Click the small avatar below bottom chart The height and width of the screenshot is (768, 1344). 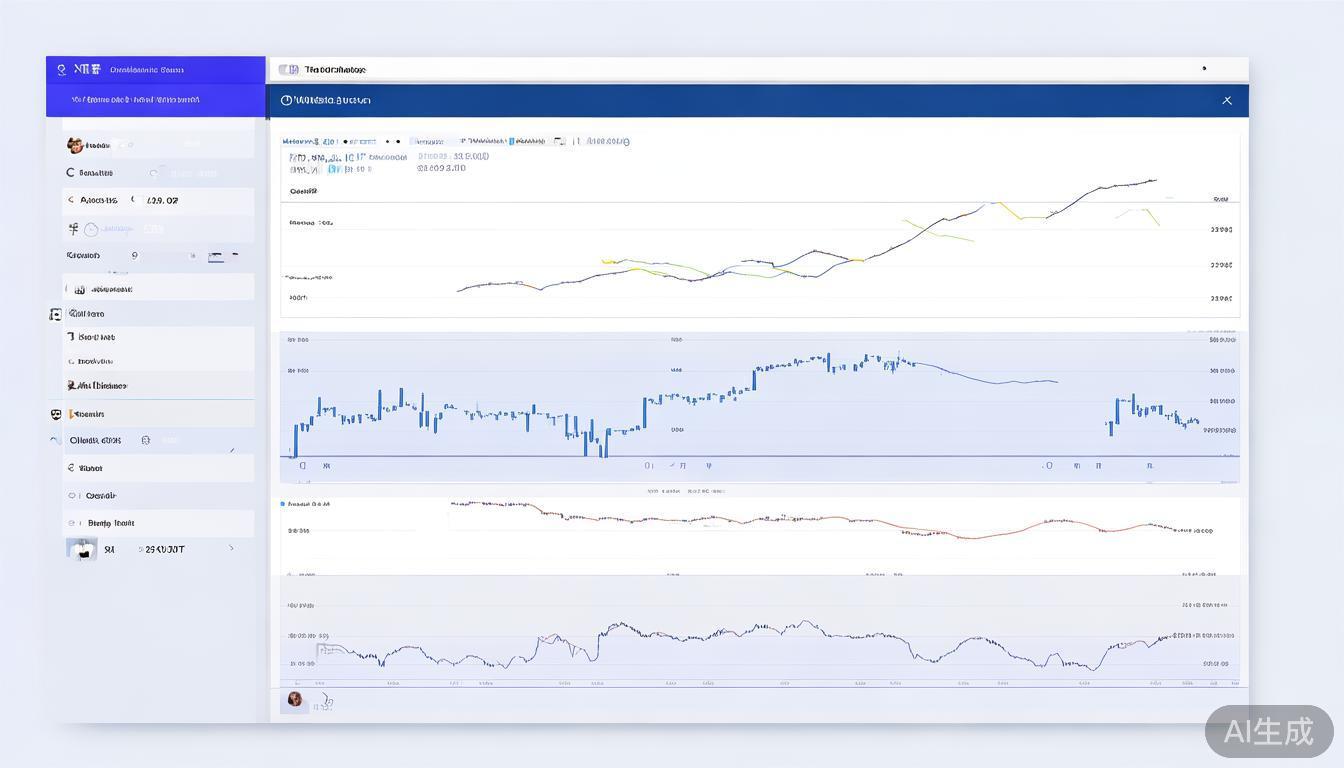[295, 699]
